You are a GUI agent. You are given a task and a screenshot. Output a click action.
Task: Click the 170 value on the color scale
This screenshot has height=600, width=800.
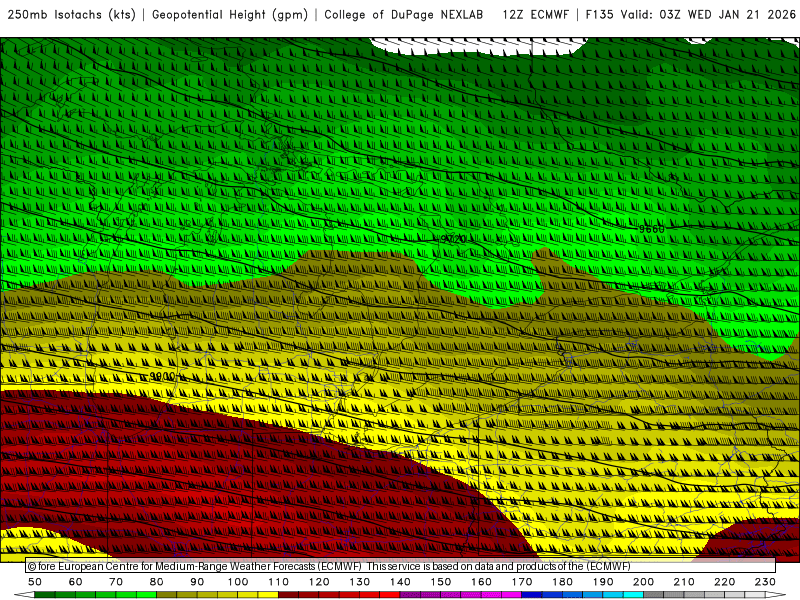522,582
